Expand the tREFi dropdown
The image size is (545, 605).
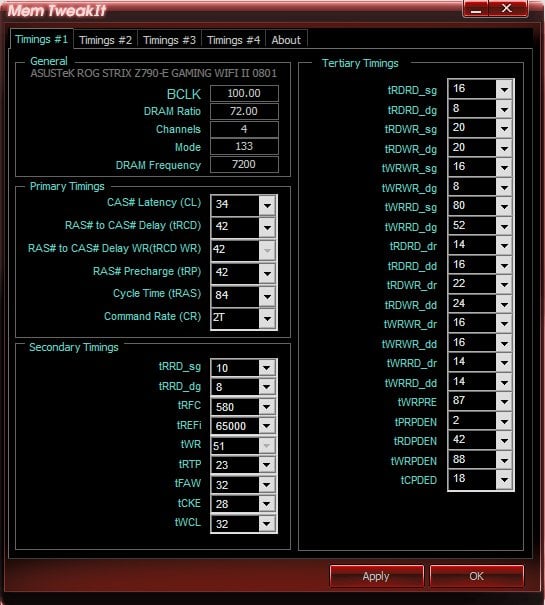[266, 426]
